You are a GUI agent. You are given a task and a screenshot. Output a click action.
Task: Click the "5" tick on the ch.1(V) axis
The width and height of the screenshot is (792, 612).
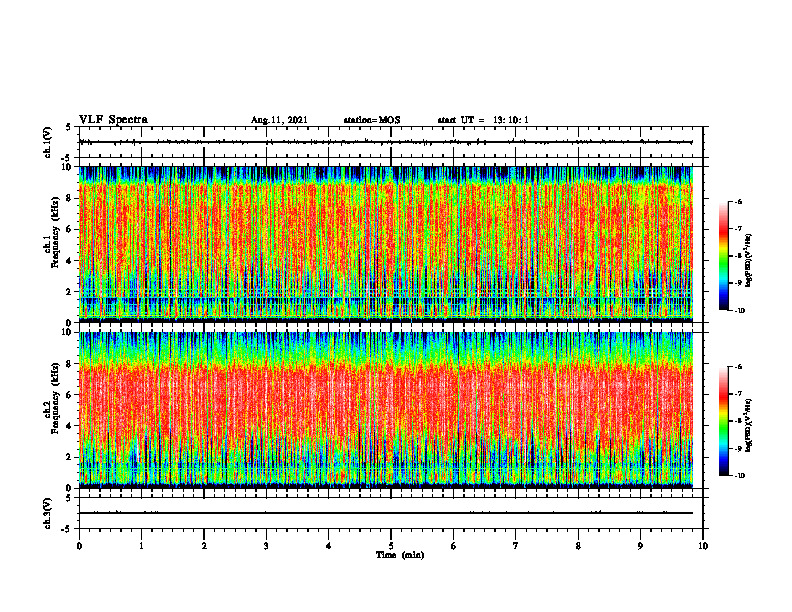pos(69,127)
